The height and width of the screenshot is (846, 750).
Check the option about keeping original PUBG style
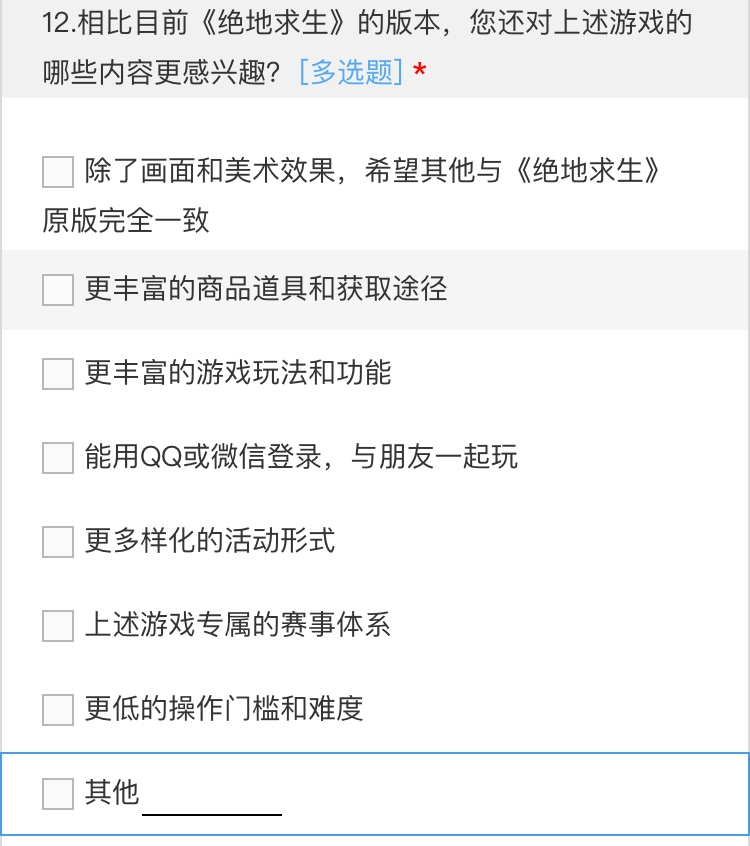57,172
